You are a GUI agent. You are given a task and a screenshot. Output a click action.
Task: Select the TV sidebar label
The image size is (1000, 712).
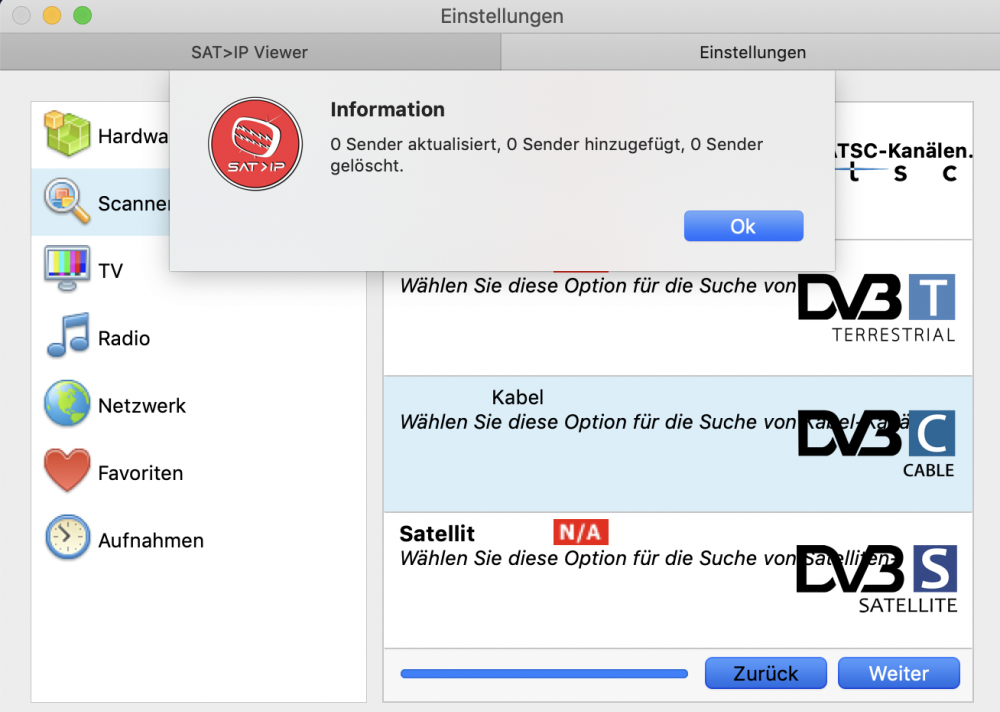pos(110,271)
